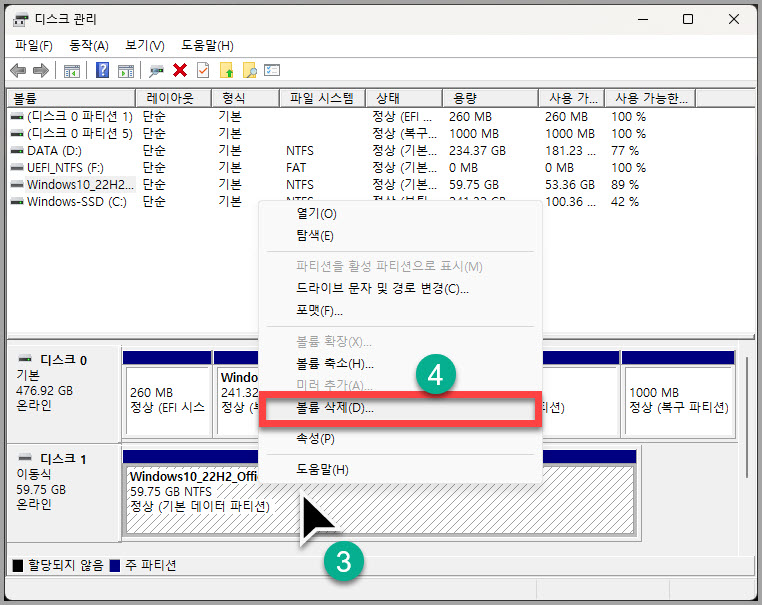This screenshot has width=762, height=605.
Task: Click the 1000 MB recovery partition block
Action: [x=678, y=393]
